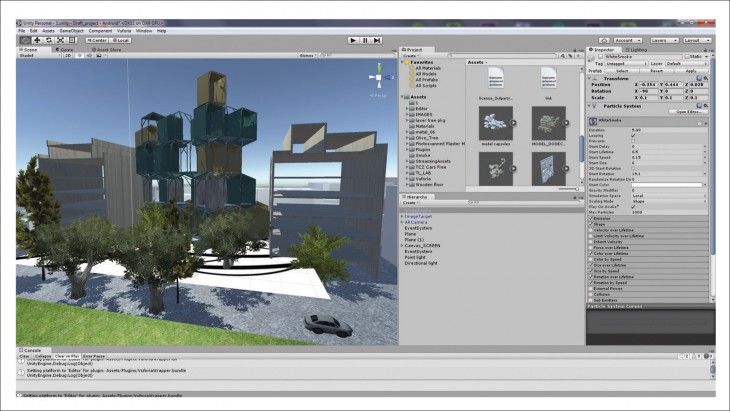Click the Pause playback icon
Viewport: 730px width, 411px height.
(365, 40)
